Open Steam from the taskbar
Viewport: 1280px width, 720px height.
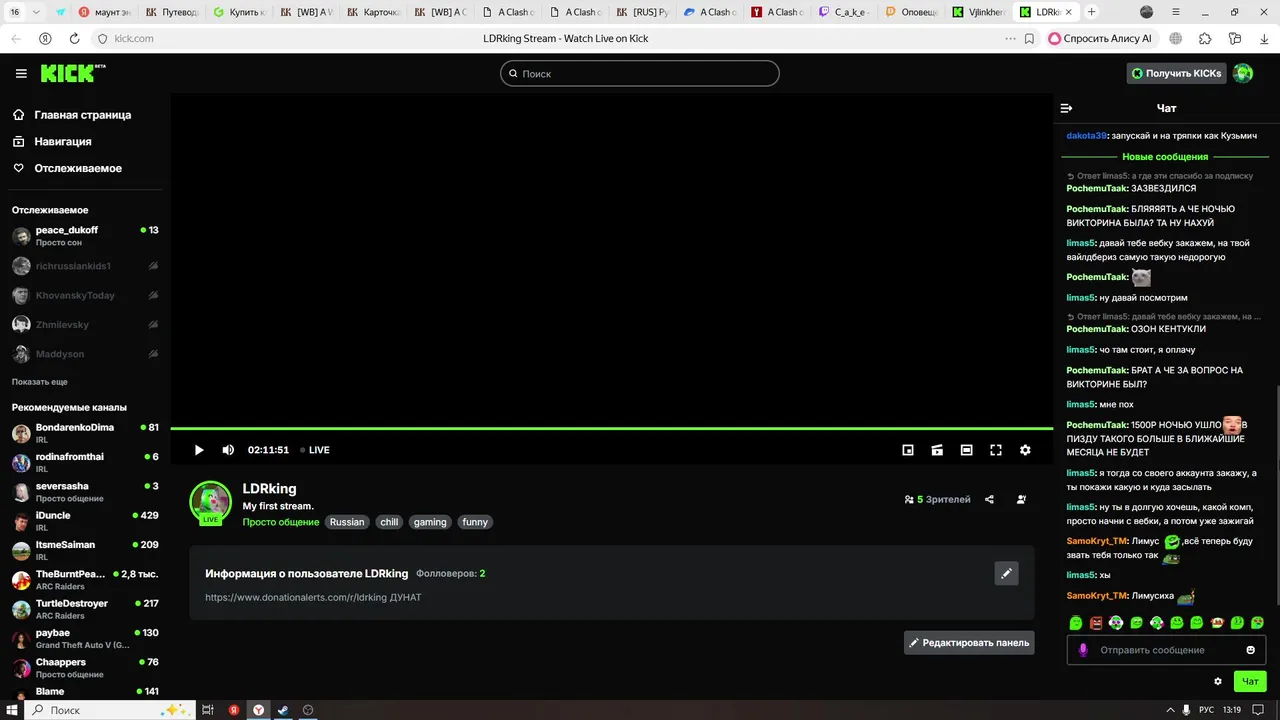click(283, 710)
